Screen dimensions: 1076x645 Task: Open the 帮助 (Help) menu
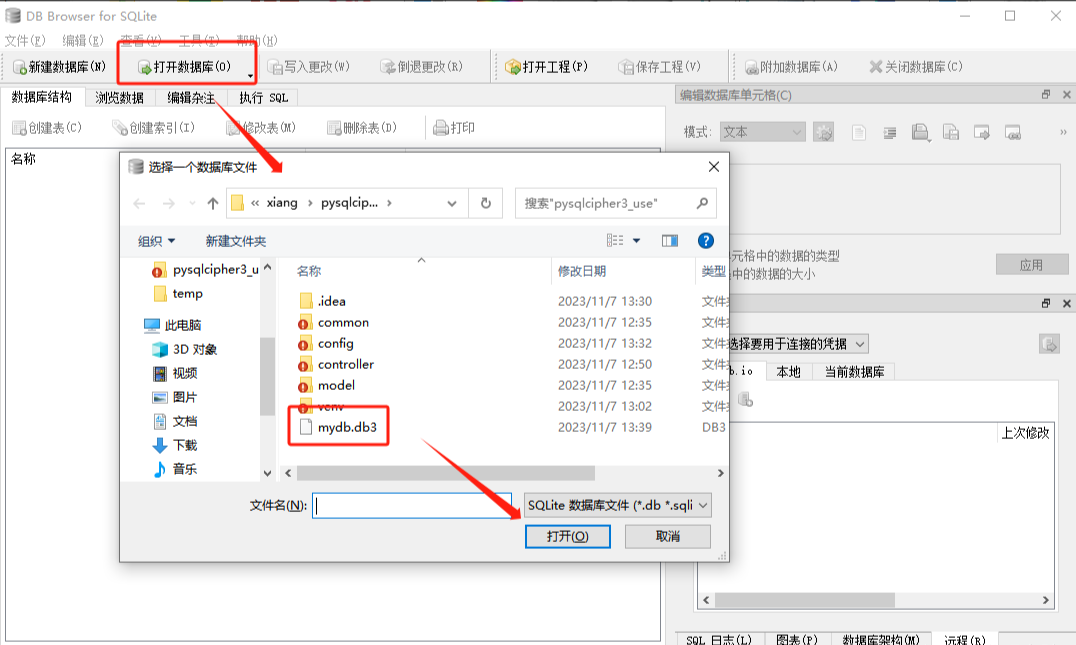[x=257, y=40]
